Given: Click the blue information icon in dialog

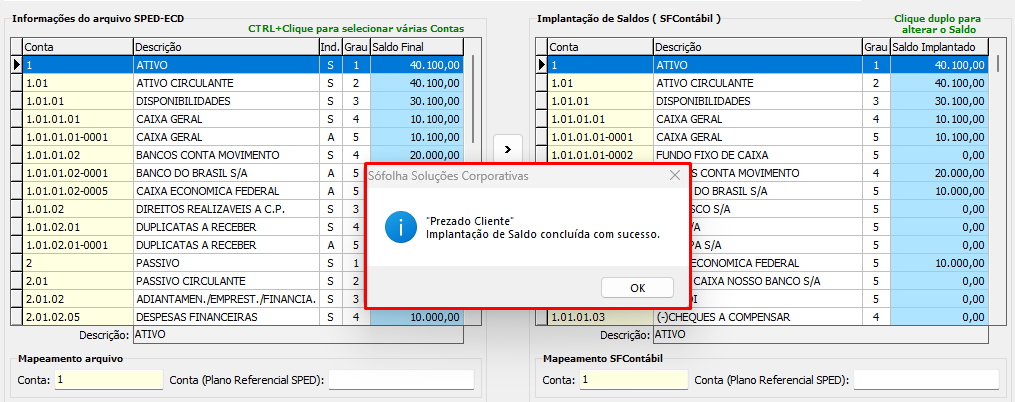Looking at the screenshot, I should pos(400,227).
